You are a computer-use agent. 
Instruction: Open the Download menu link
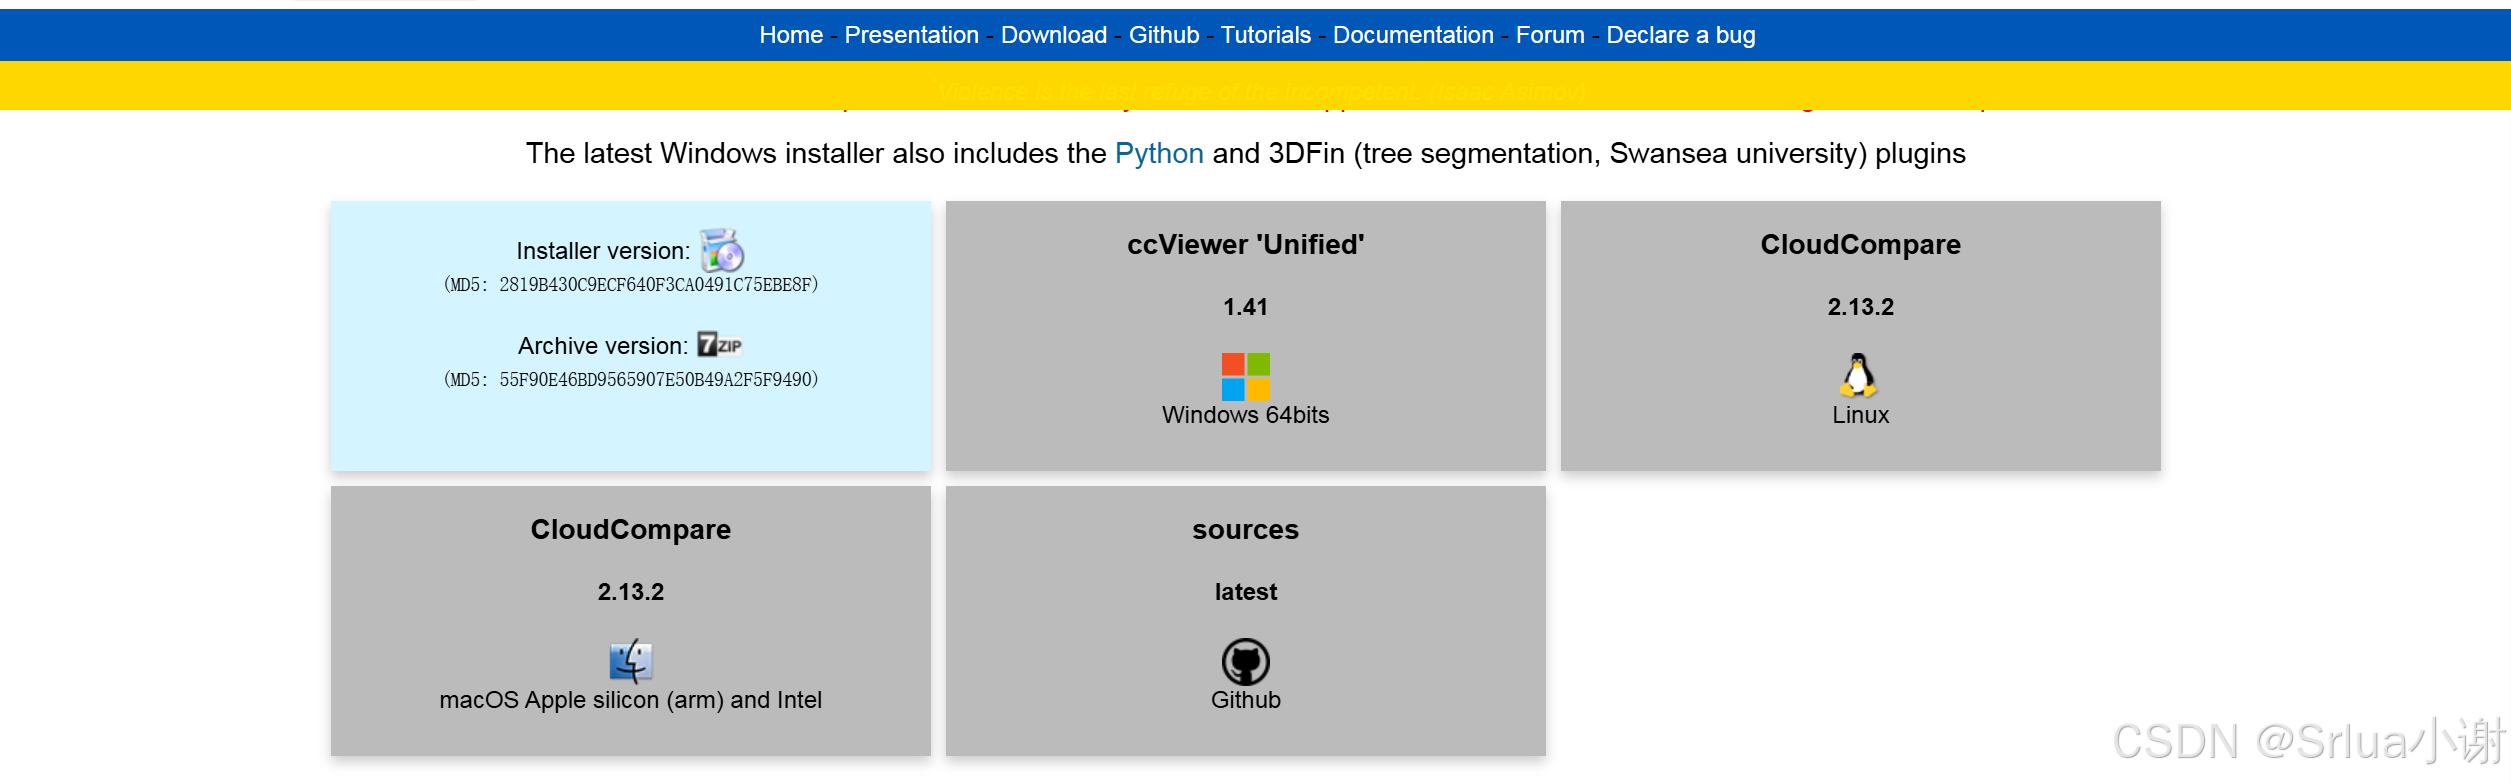pyautogui.click(x=1053, y=35)
